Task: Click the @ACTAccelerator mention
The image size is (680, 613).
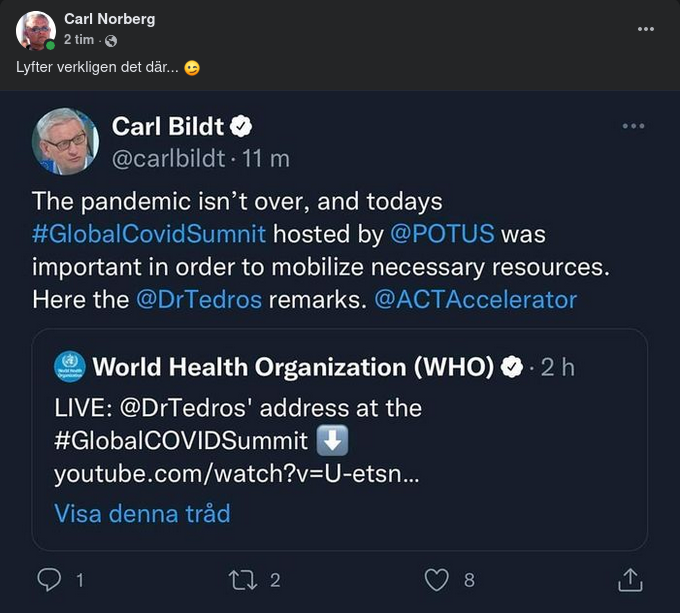Action: [x=475, y=299]
